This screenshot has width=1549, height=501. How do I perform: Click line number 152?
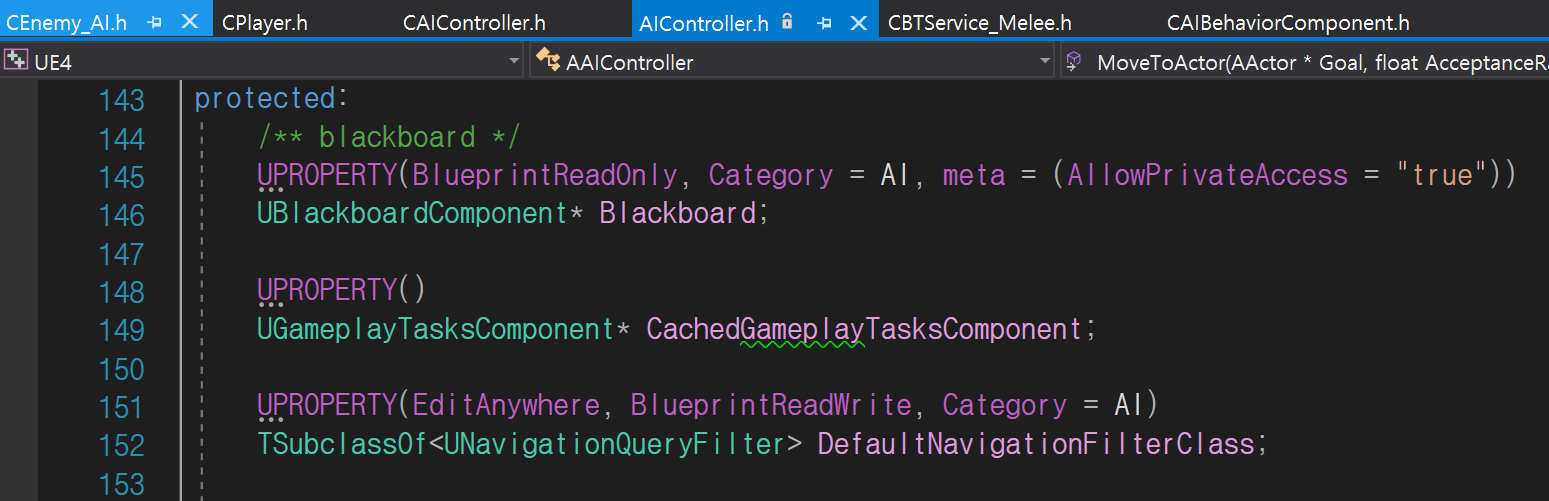[122, 445]
